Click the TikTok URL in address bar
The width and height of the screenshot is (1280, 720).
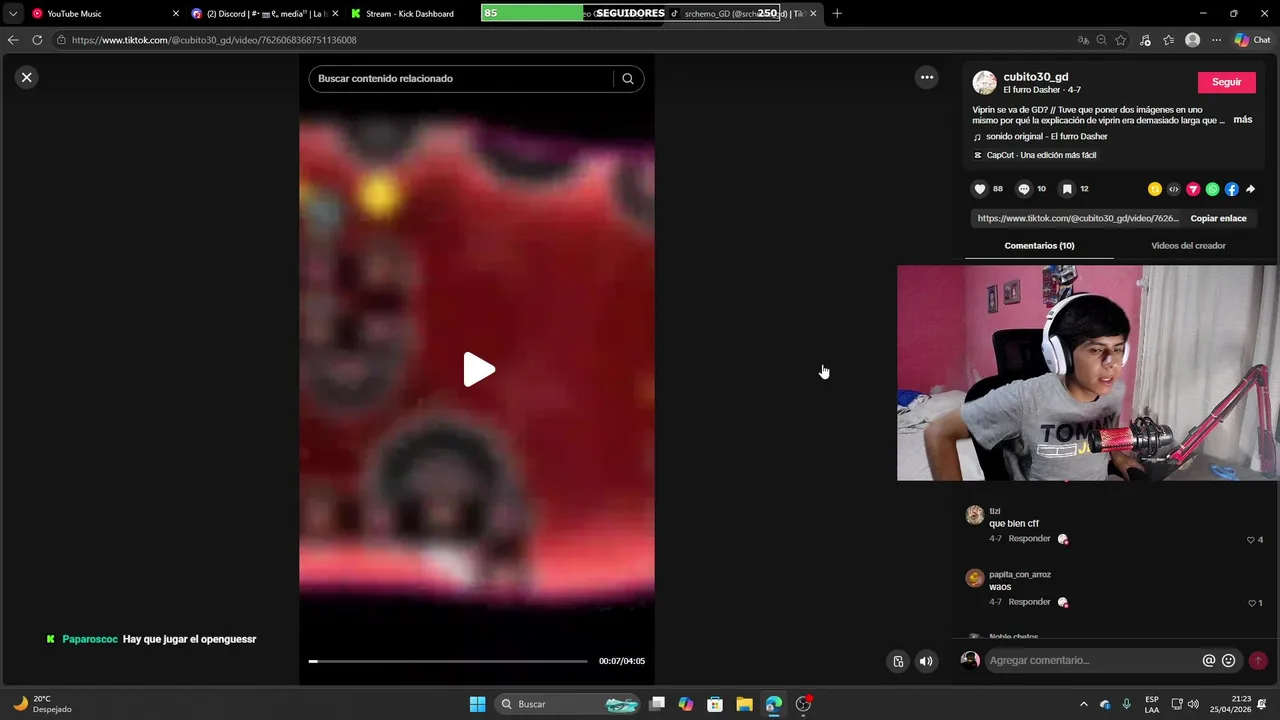click(214, 40)
